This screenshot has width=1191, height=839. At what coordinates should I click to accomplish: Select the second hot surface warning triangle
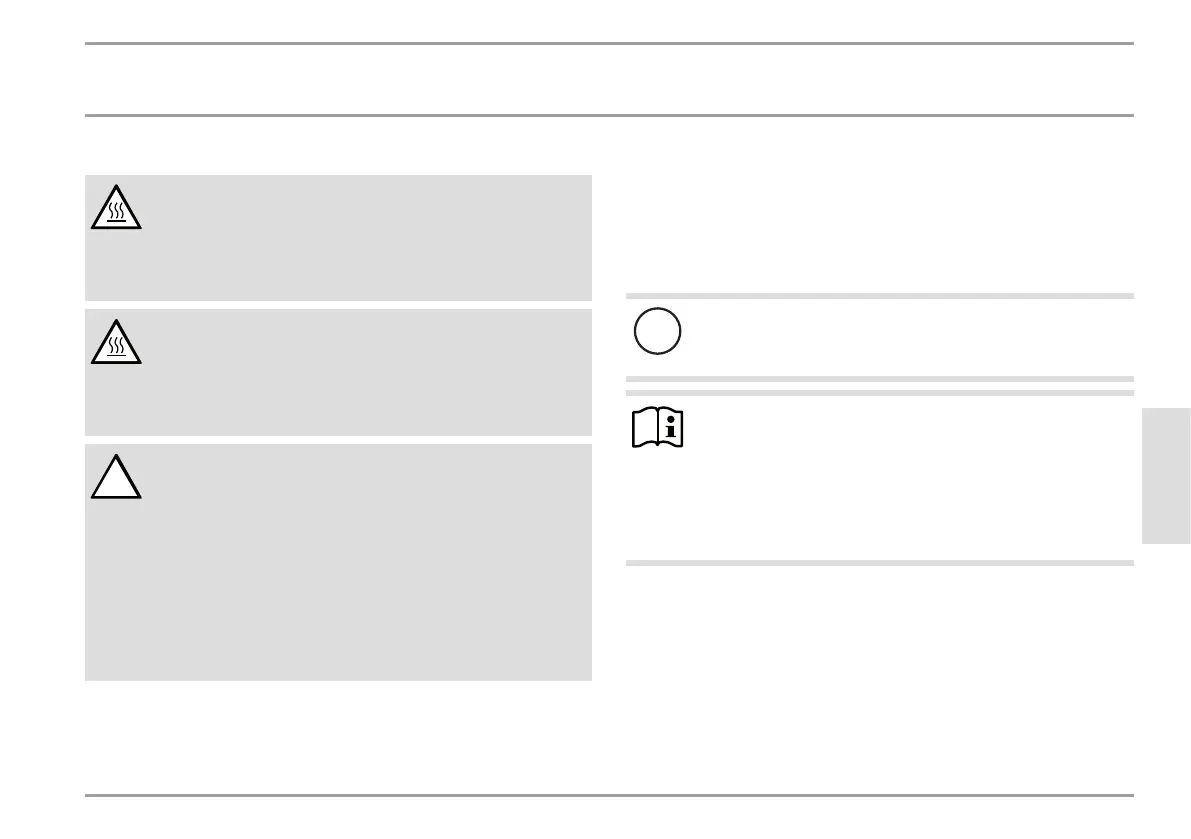[116, 342]
